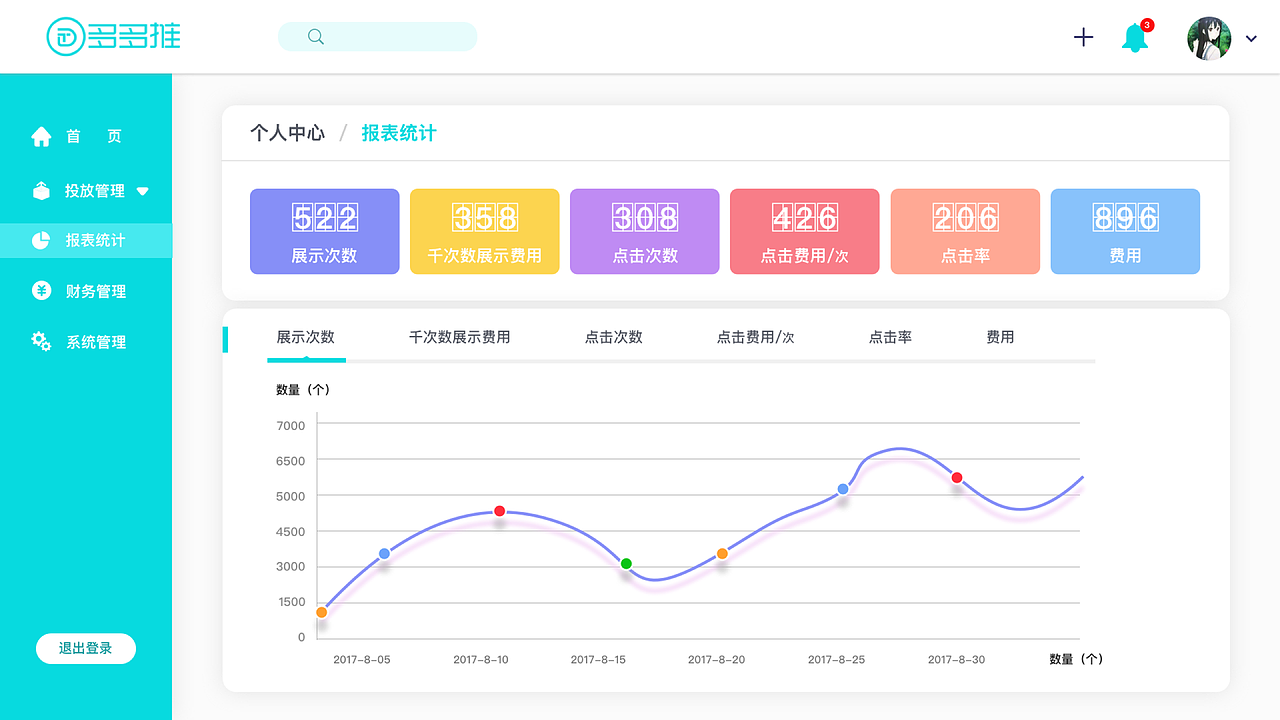Click the red data point near 2017-8-30

[957, 478]
